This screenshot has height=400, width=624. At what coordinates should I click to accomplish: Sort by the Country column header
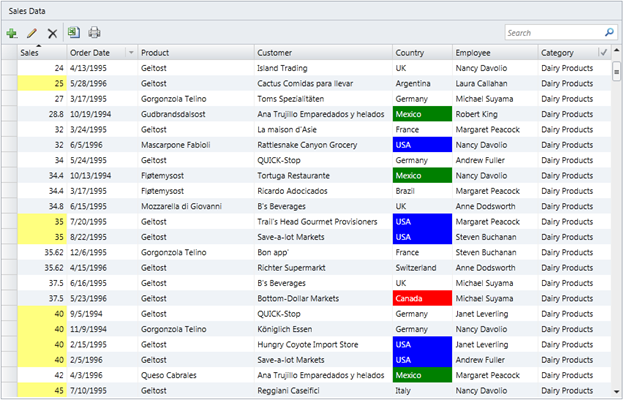420,52
